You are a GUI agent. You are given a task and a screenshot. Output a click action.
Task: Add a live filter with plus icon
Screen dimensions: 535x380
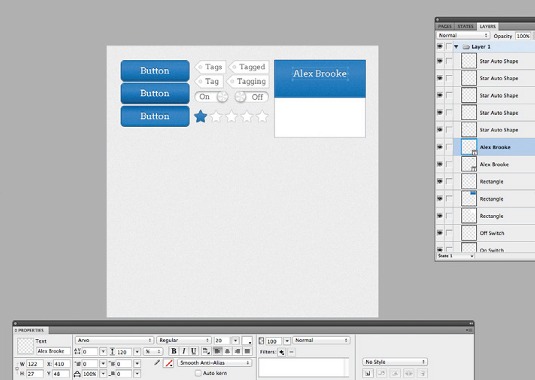(281, 352)
